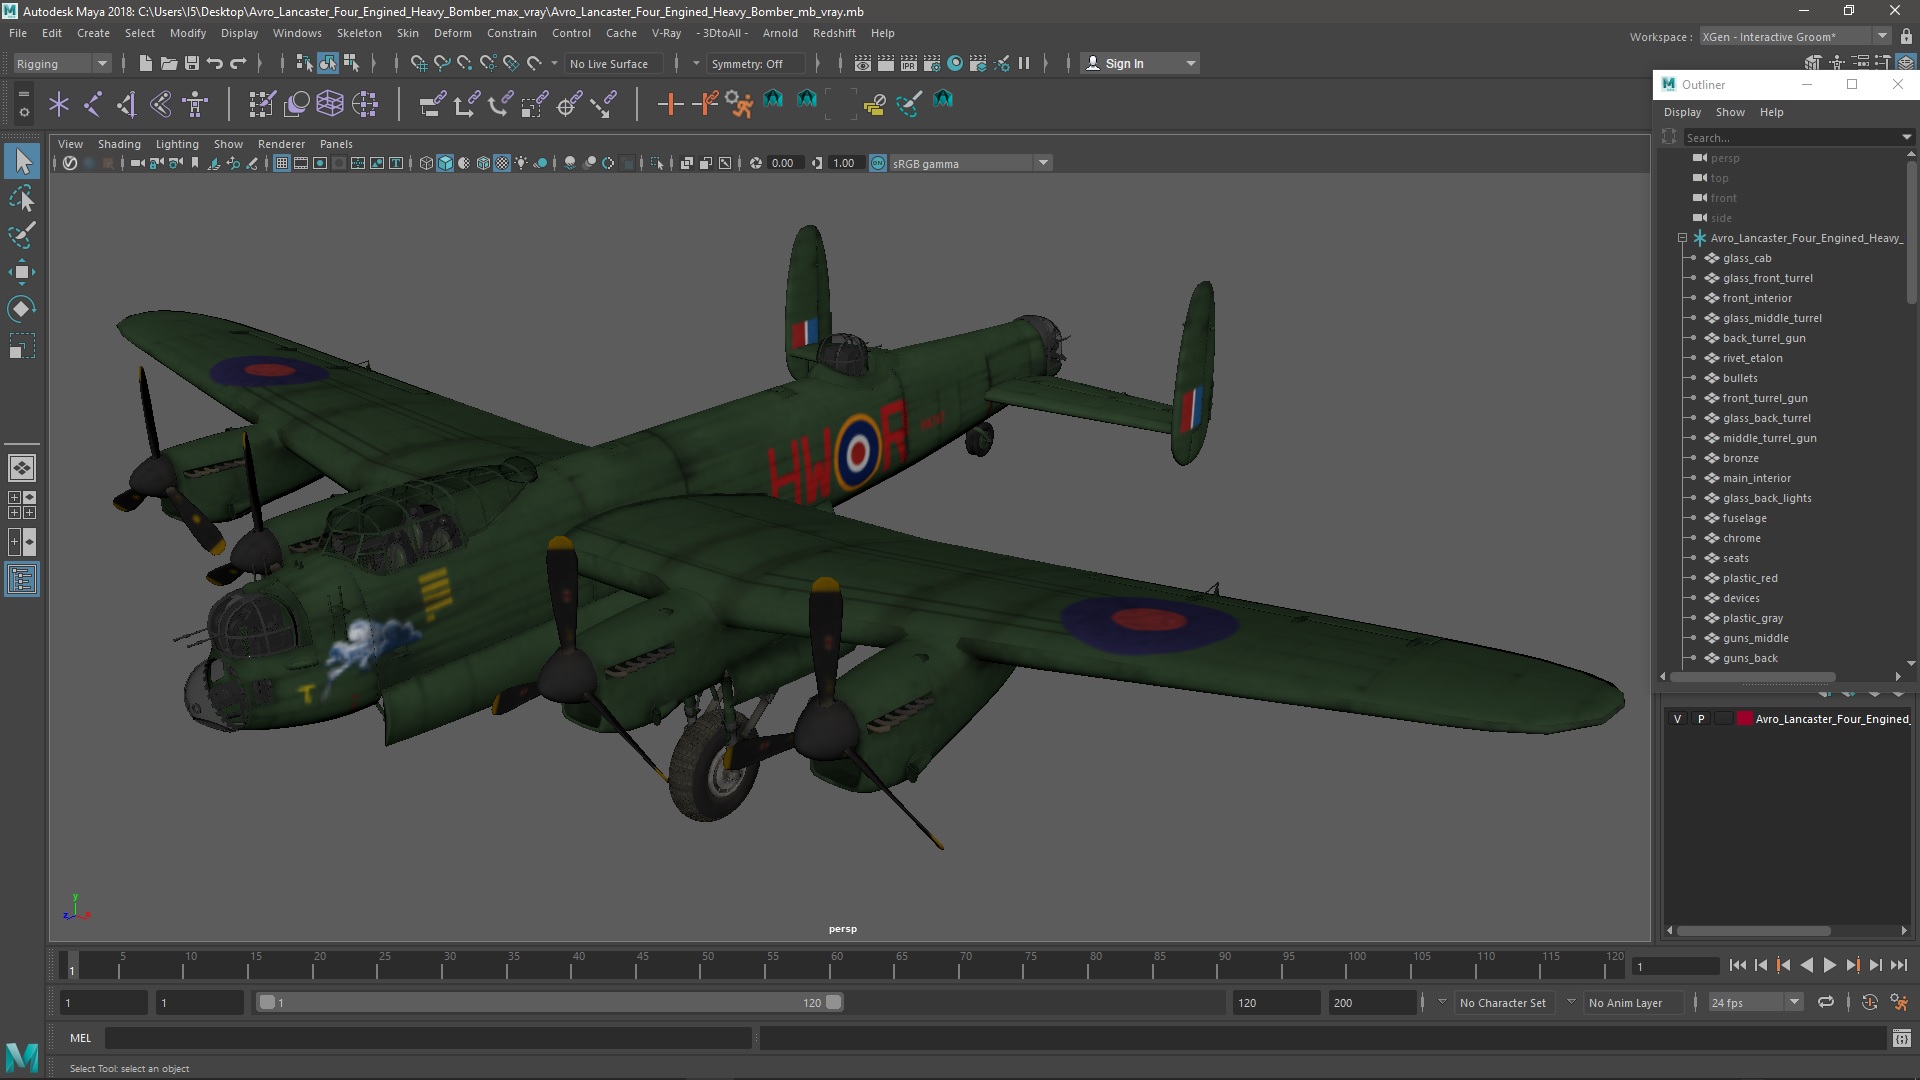
Task: Open the viewport Shading menu
Action: 119,144
